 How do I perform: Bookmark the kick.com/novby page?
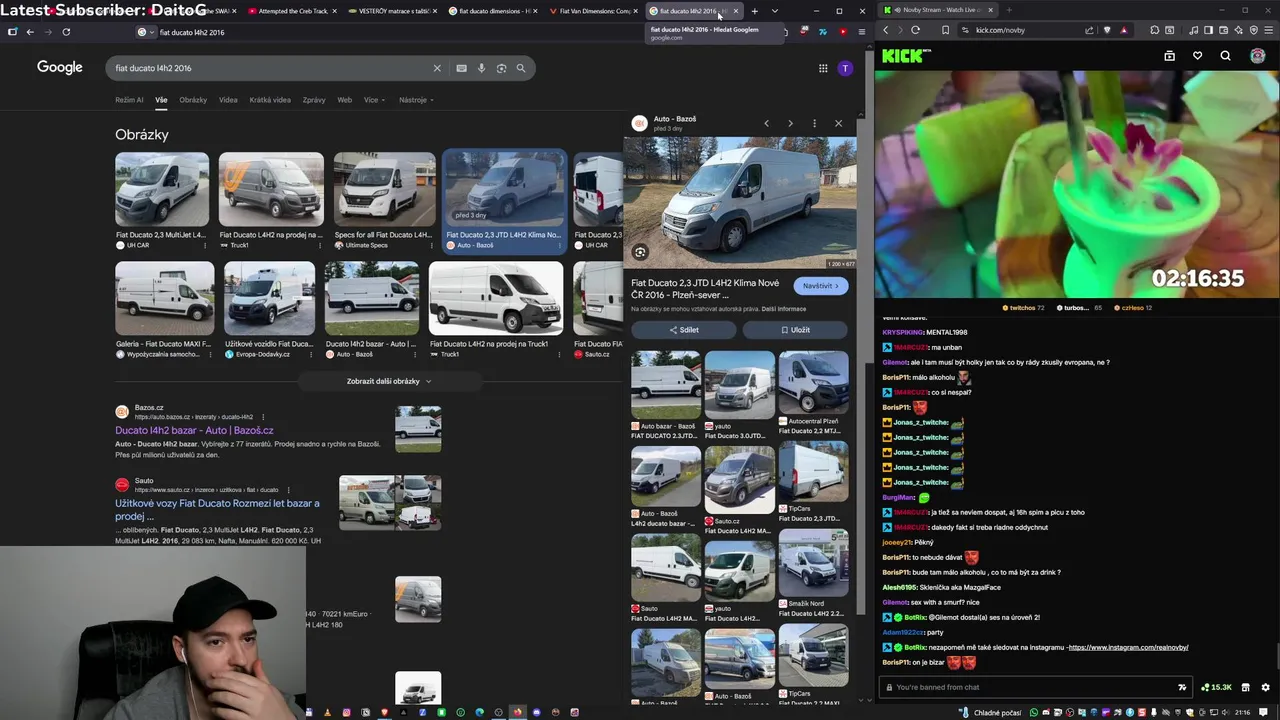pos(945,30)
